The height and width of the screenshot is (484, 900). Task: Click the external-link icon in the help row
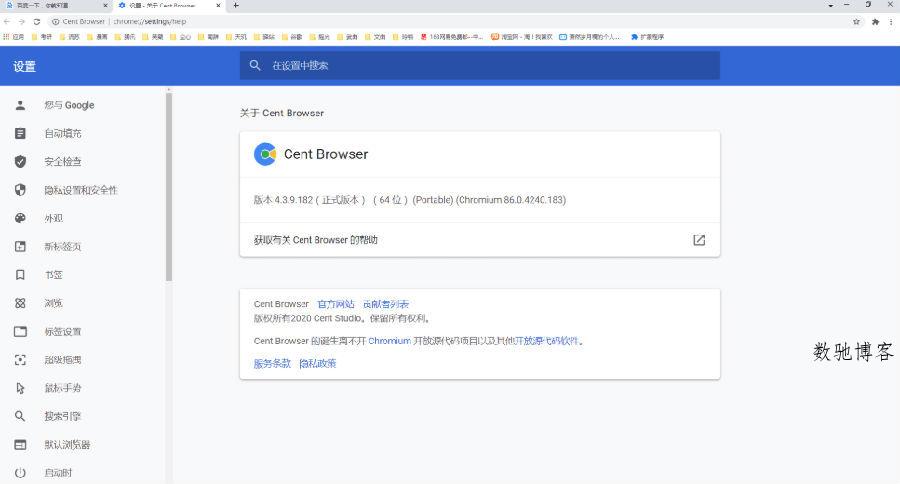699,240
